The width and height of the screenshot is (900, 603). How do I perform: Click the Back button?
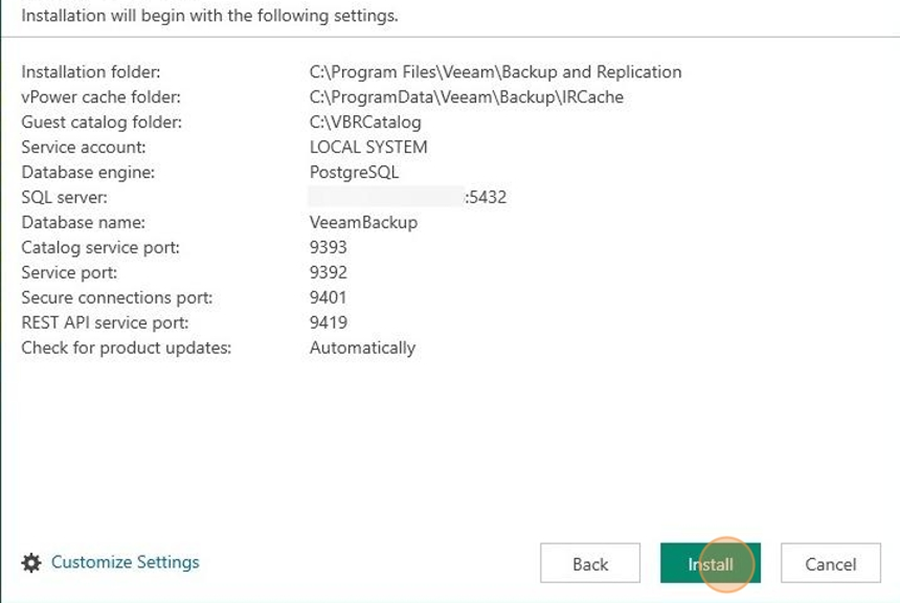pos(590,563)
